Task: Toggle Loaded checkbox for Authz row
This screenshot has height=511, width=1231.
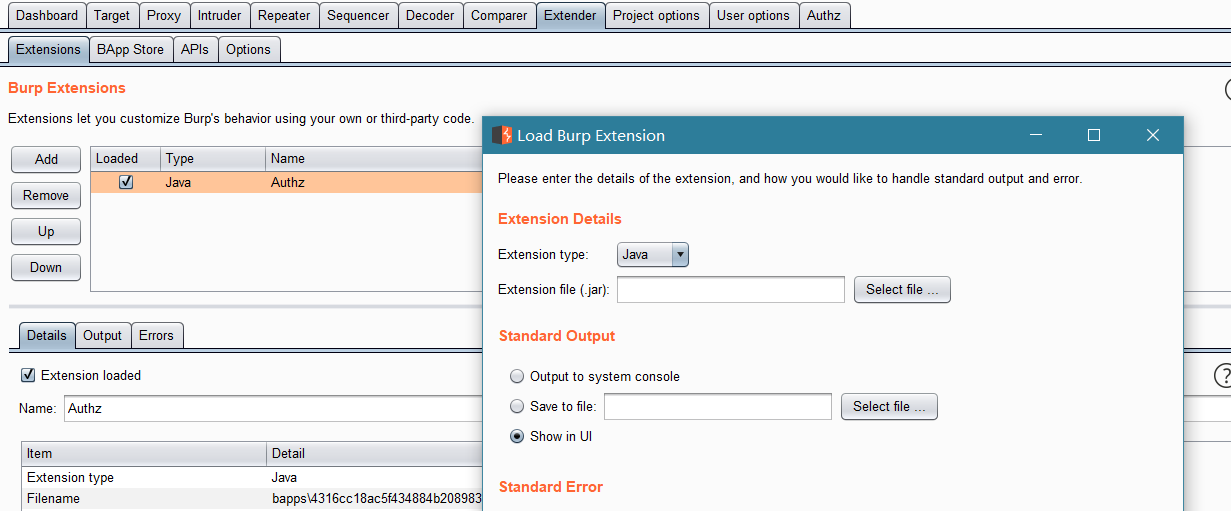Action: 126,182
